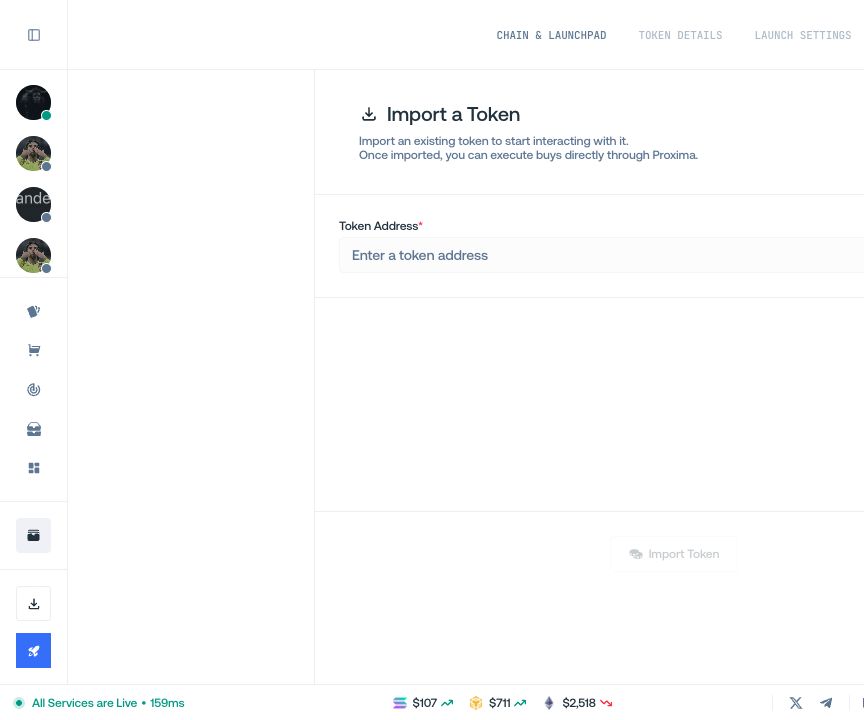This screenshot has height=720, width=864.
Task: Switch to Launch Settings step
Action: pyautogui.click(x=803, y=35)
